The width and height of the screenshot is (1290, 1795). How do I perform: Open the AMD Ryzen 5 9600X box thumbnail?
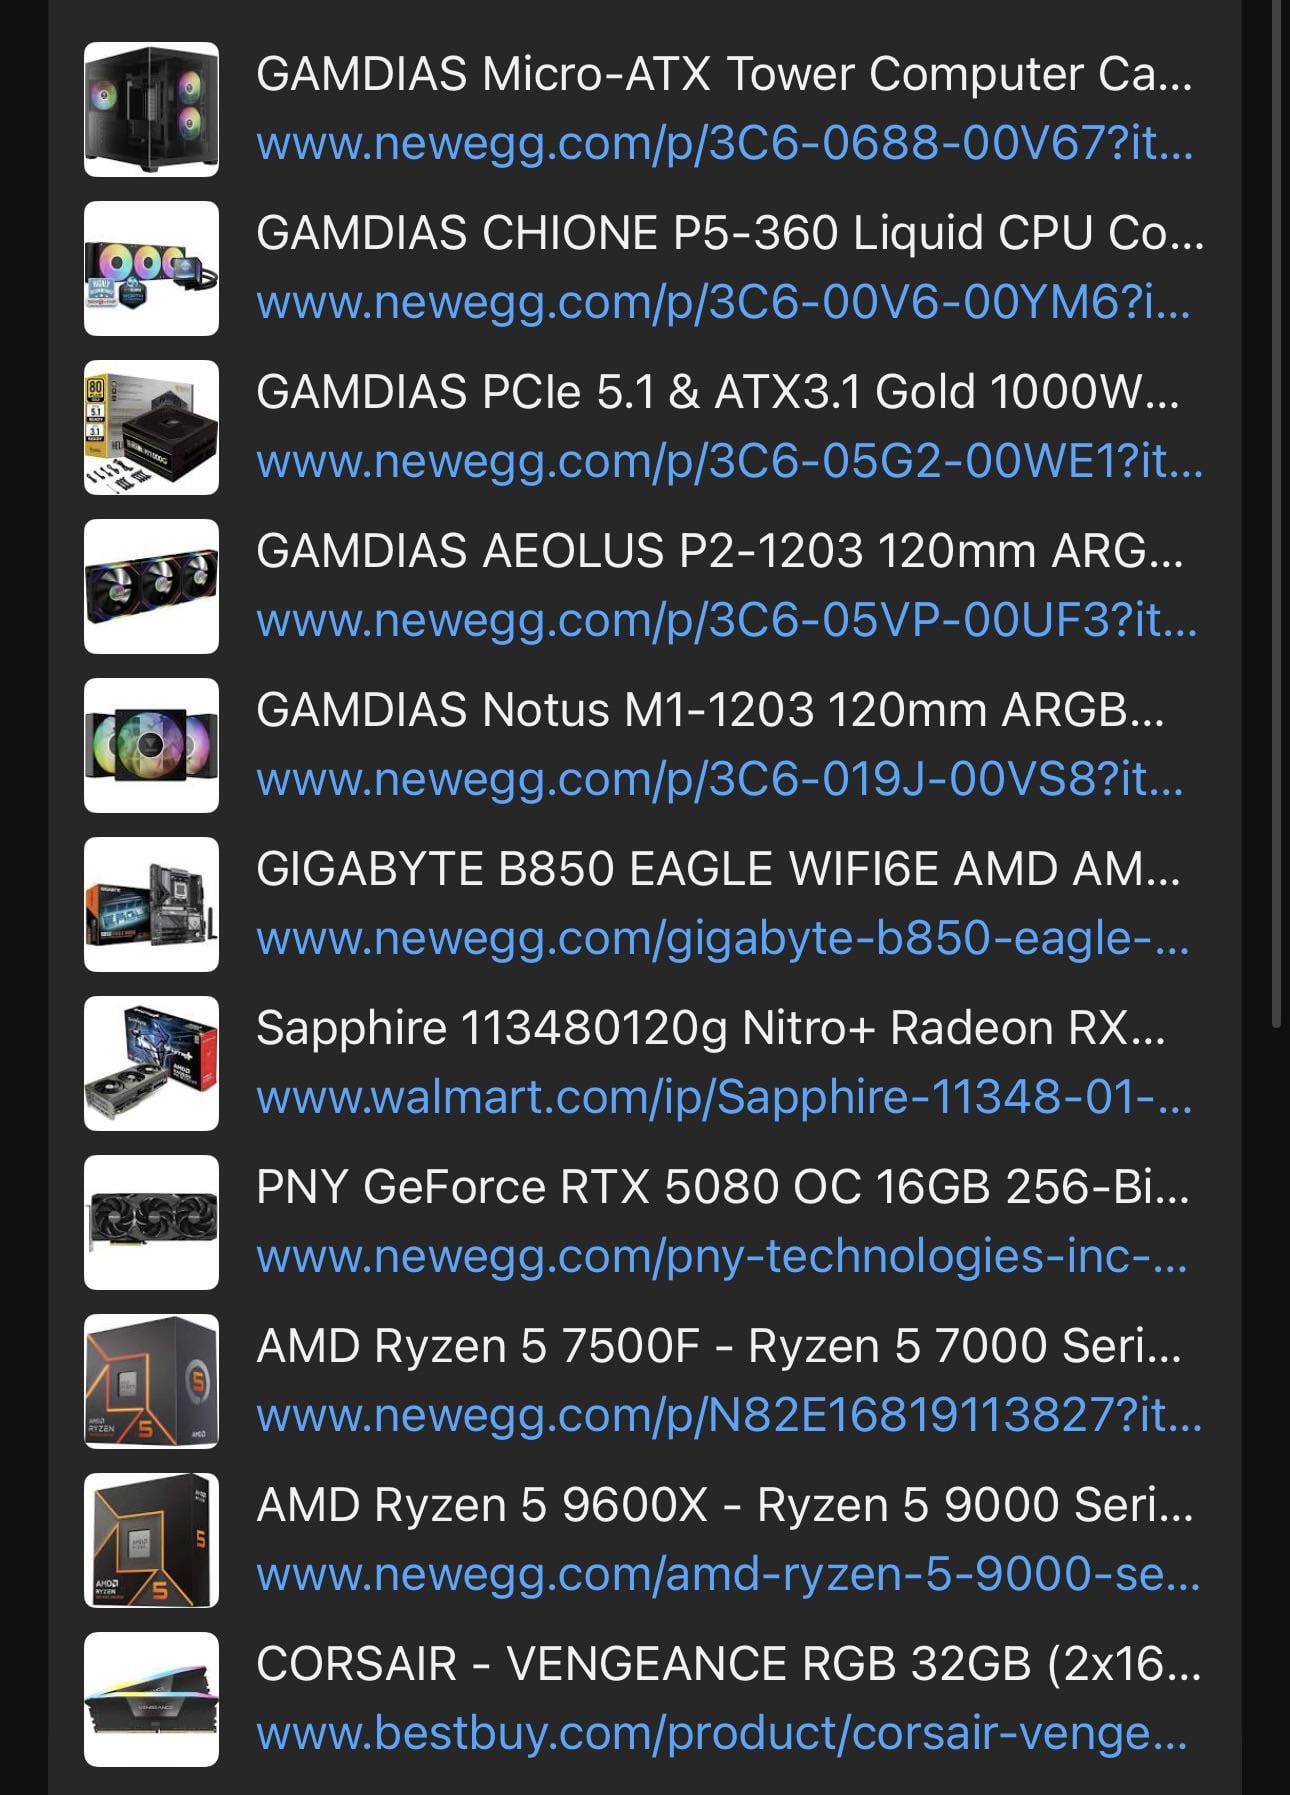point(151,1540)
